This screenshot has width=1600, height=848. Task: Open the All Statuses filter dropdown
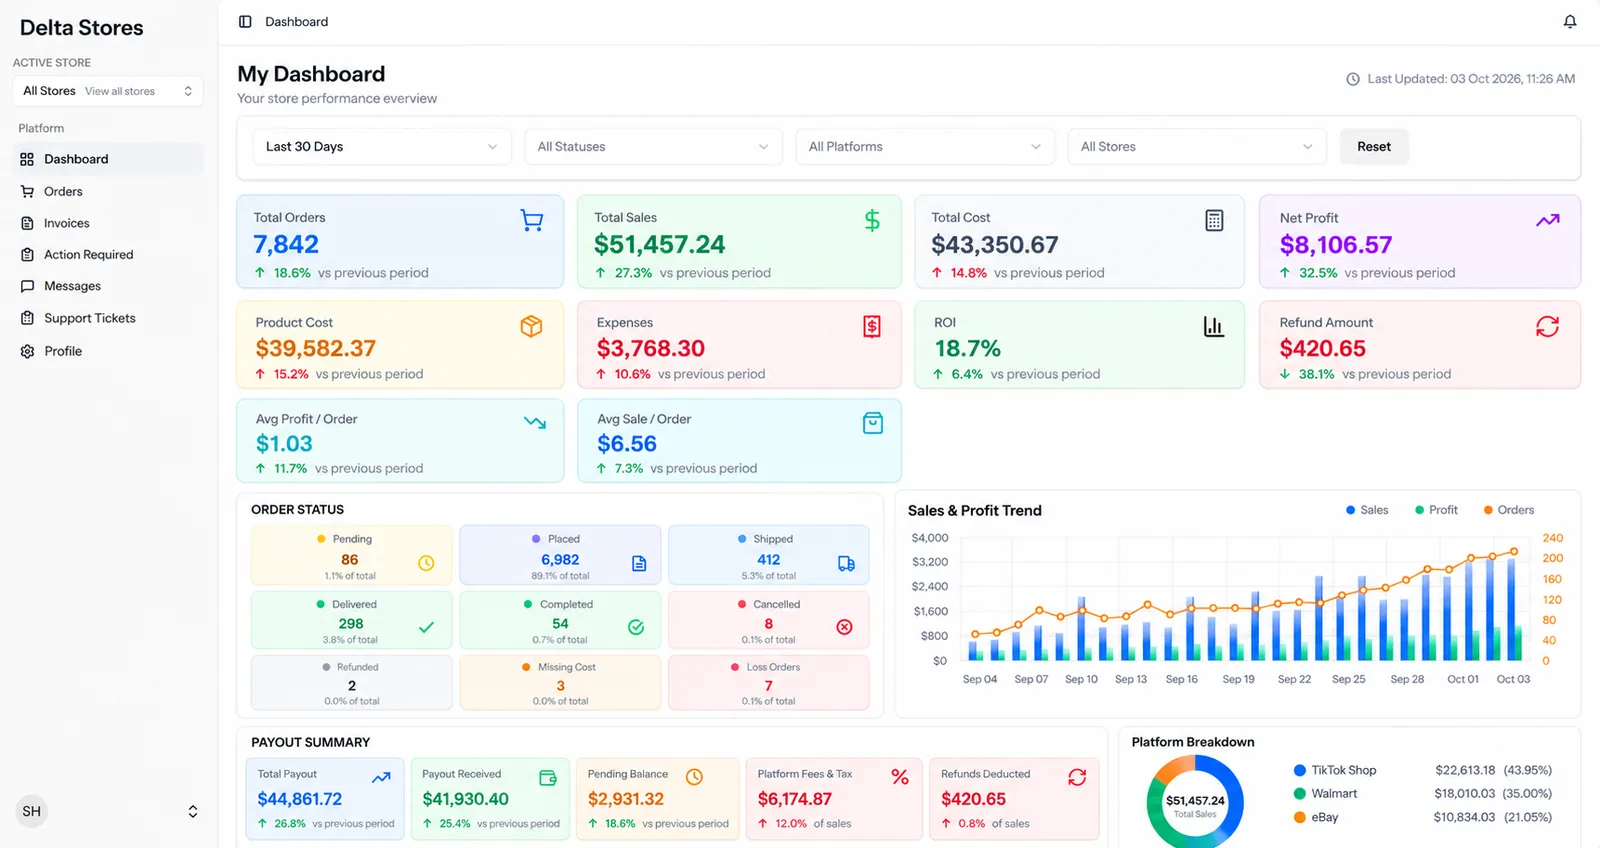pos(653,147)
